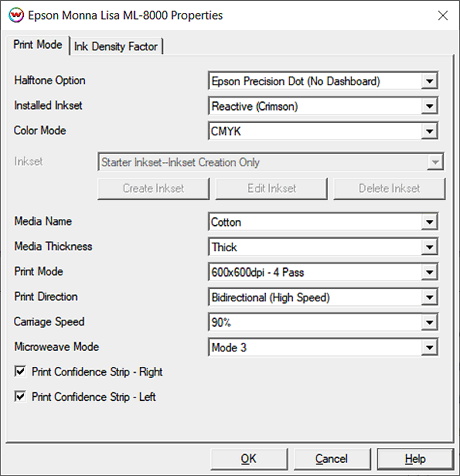Expand the Installed Inkset dropdown
This screenshot has width=460, height=476.
coord(323,106)
